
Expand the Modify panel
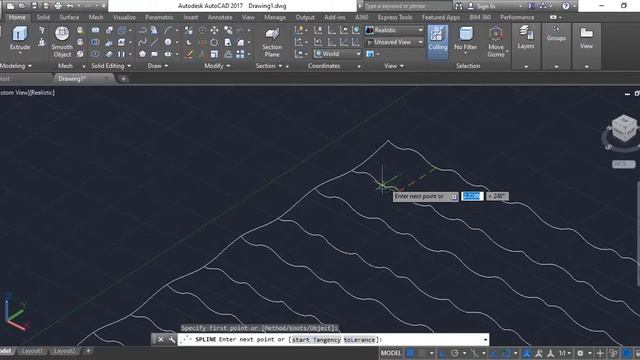coord(217,66)
